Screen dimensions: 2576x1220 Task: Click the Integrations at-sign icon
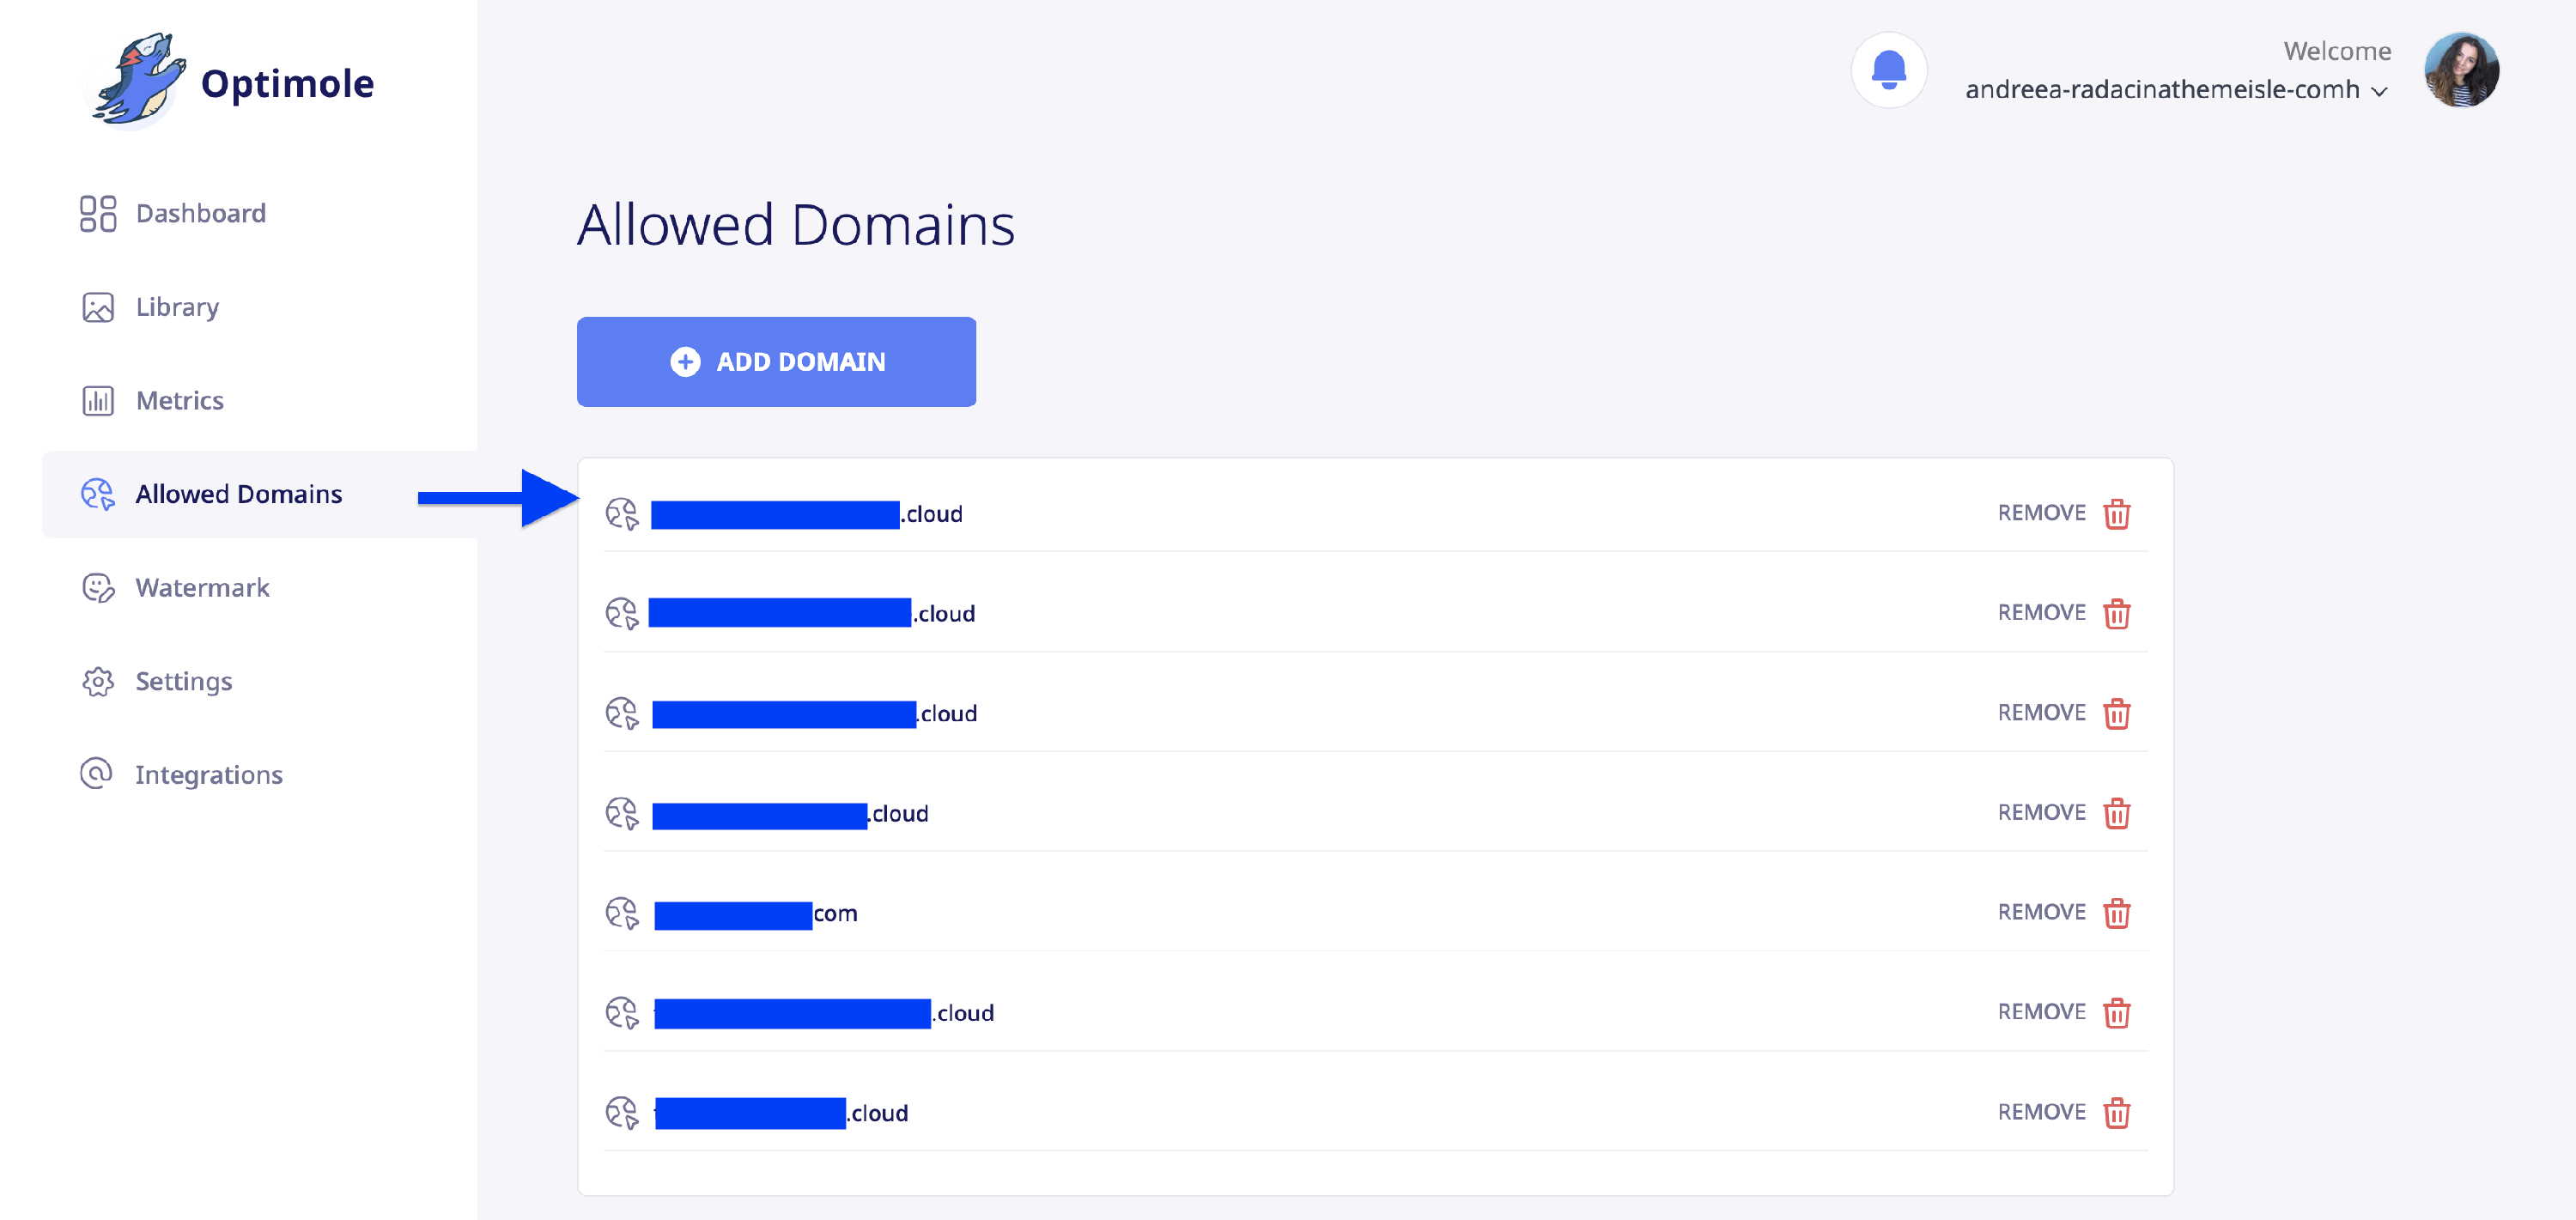tap(96, 774)
